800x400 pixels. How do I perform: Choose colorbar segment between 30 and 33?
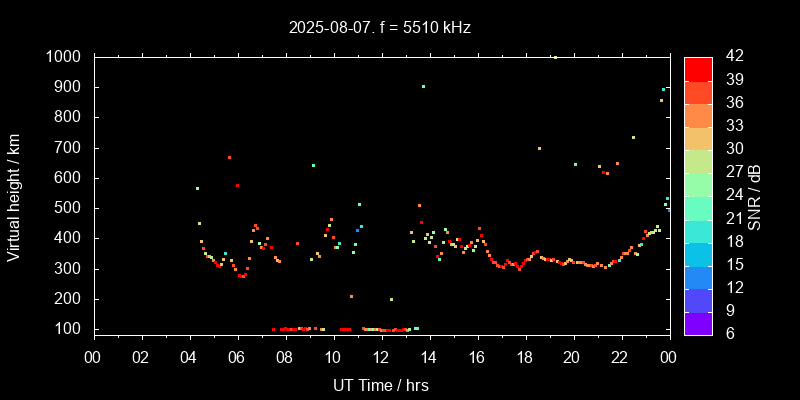698,137
